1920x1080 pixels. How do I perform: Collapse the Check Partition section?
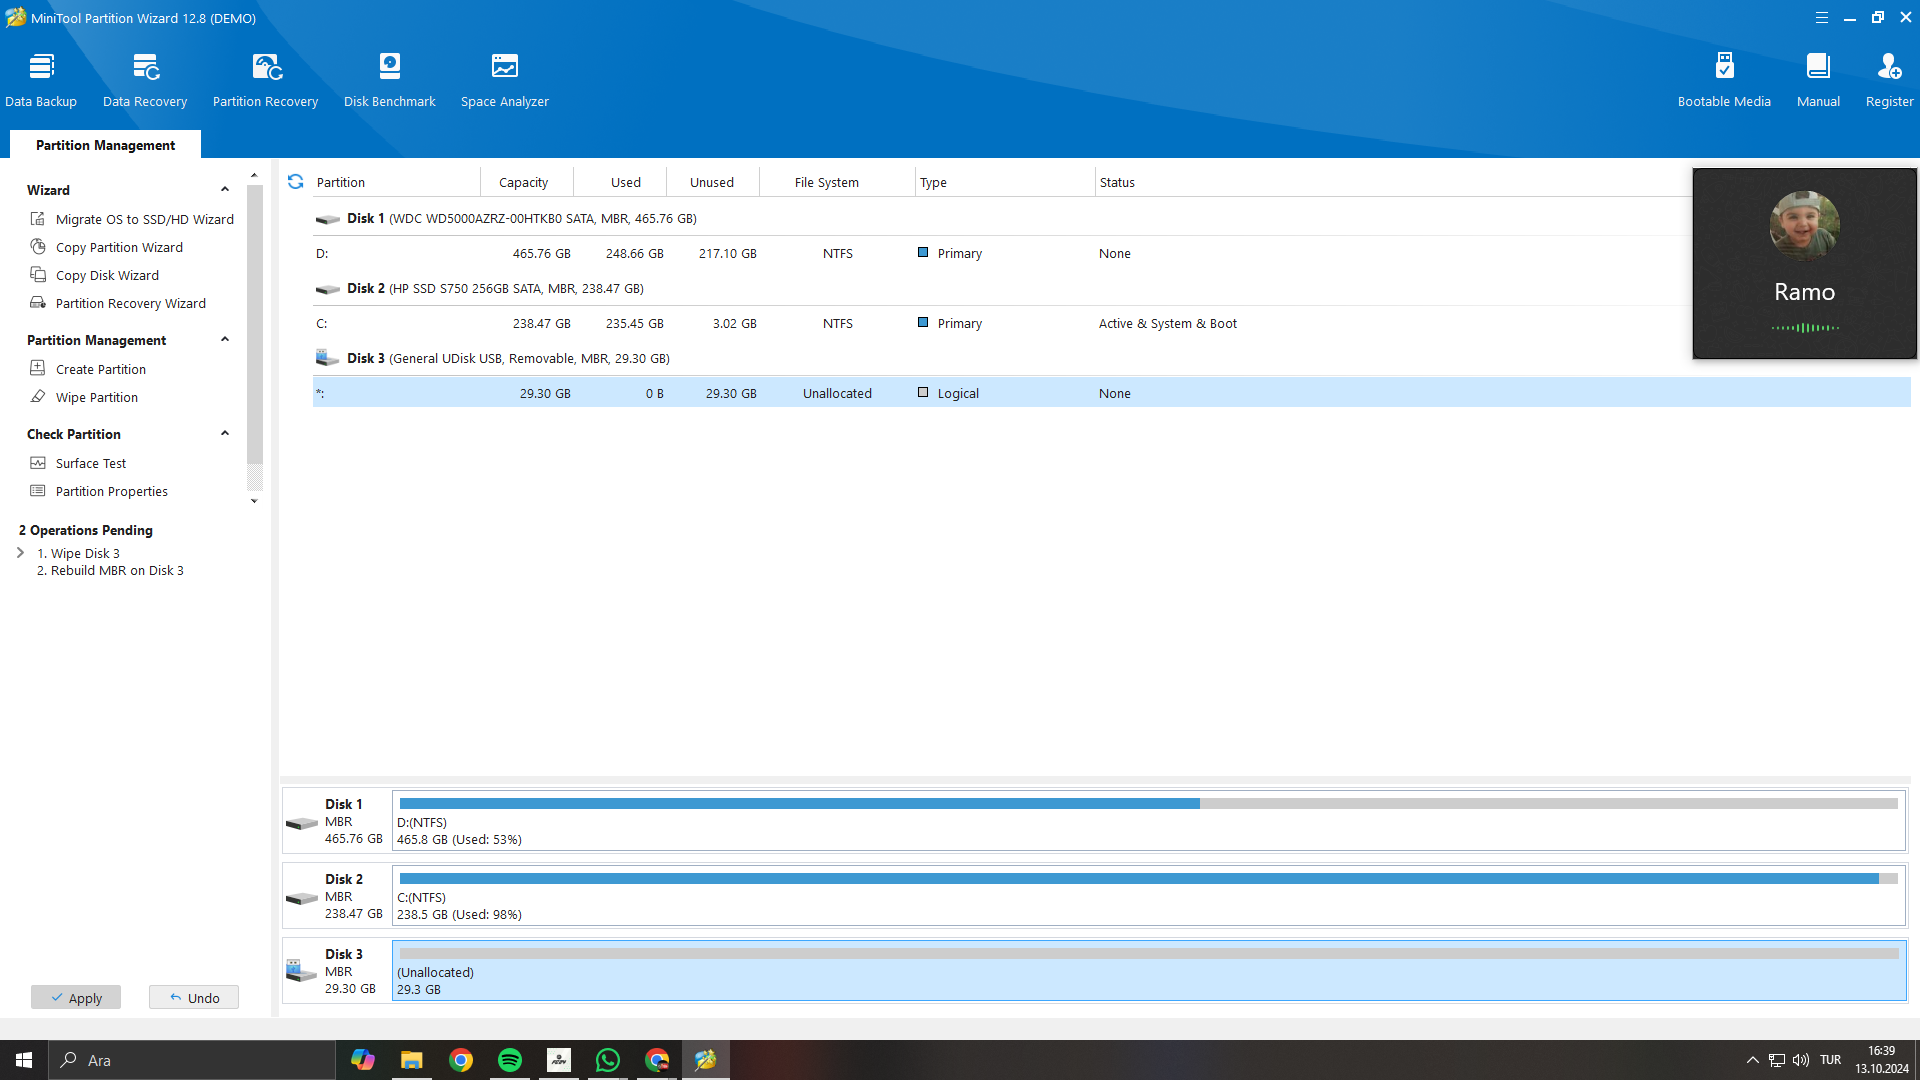(225, 434)
